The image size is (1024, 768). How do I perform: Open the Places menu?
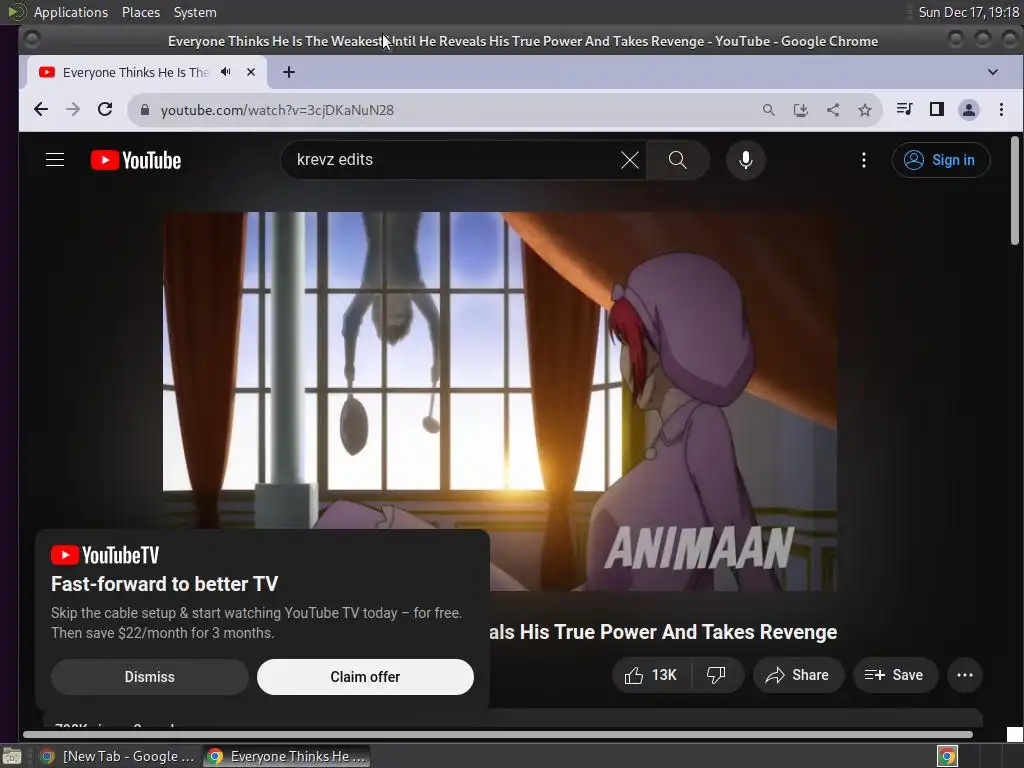[x=140, y=12]
